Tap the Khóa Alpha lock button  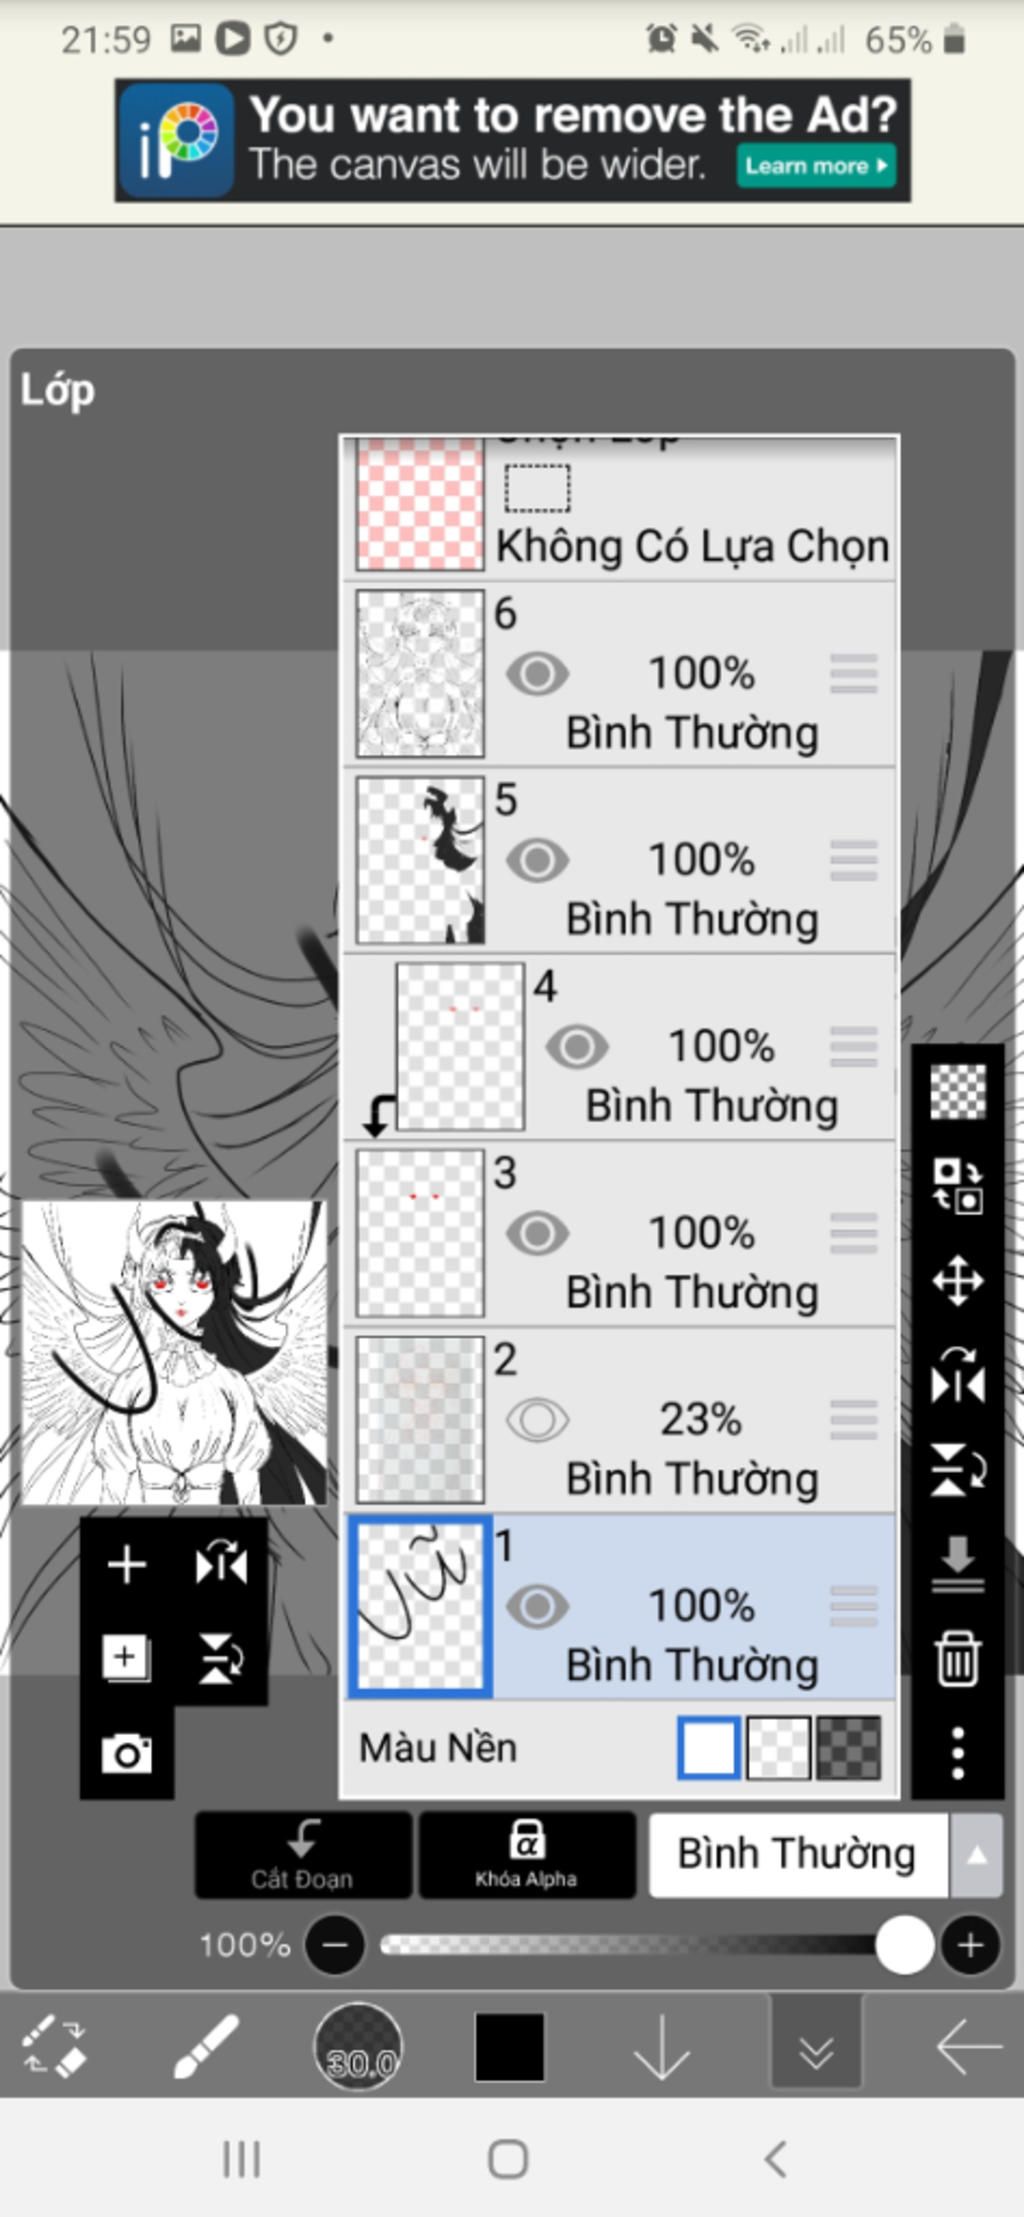[527, 1855]
